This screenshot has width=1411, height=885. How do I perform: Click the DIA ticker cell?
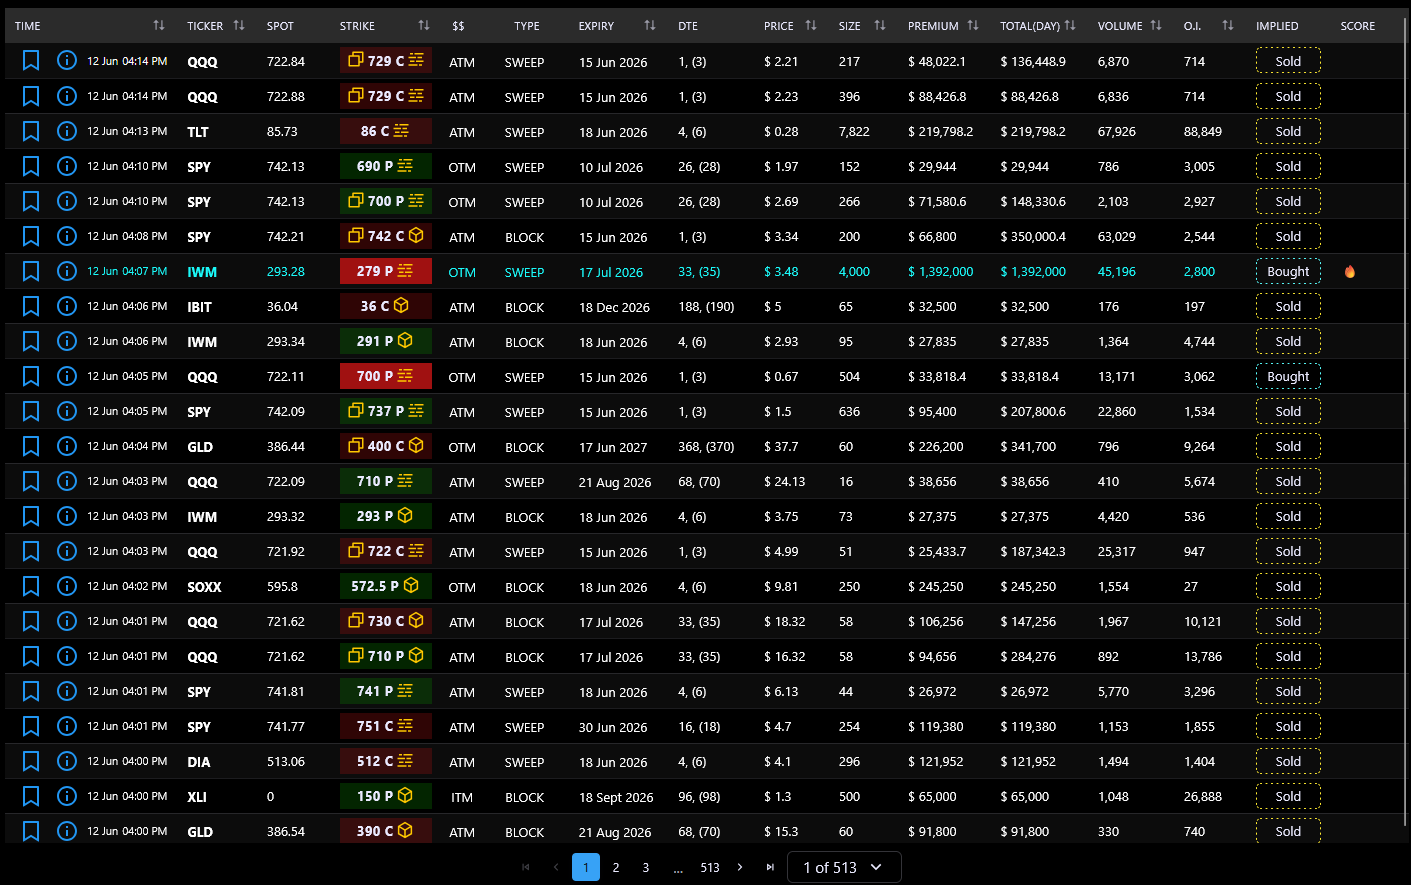pyautogui.click(x=199, y=762)
